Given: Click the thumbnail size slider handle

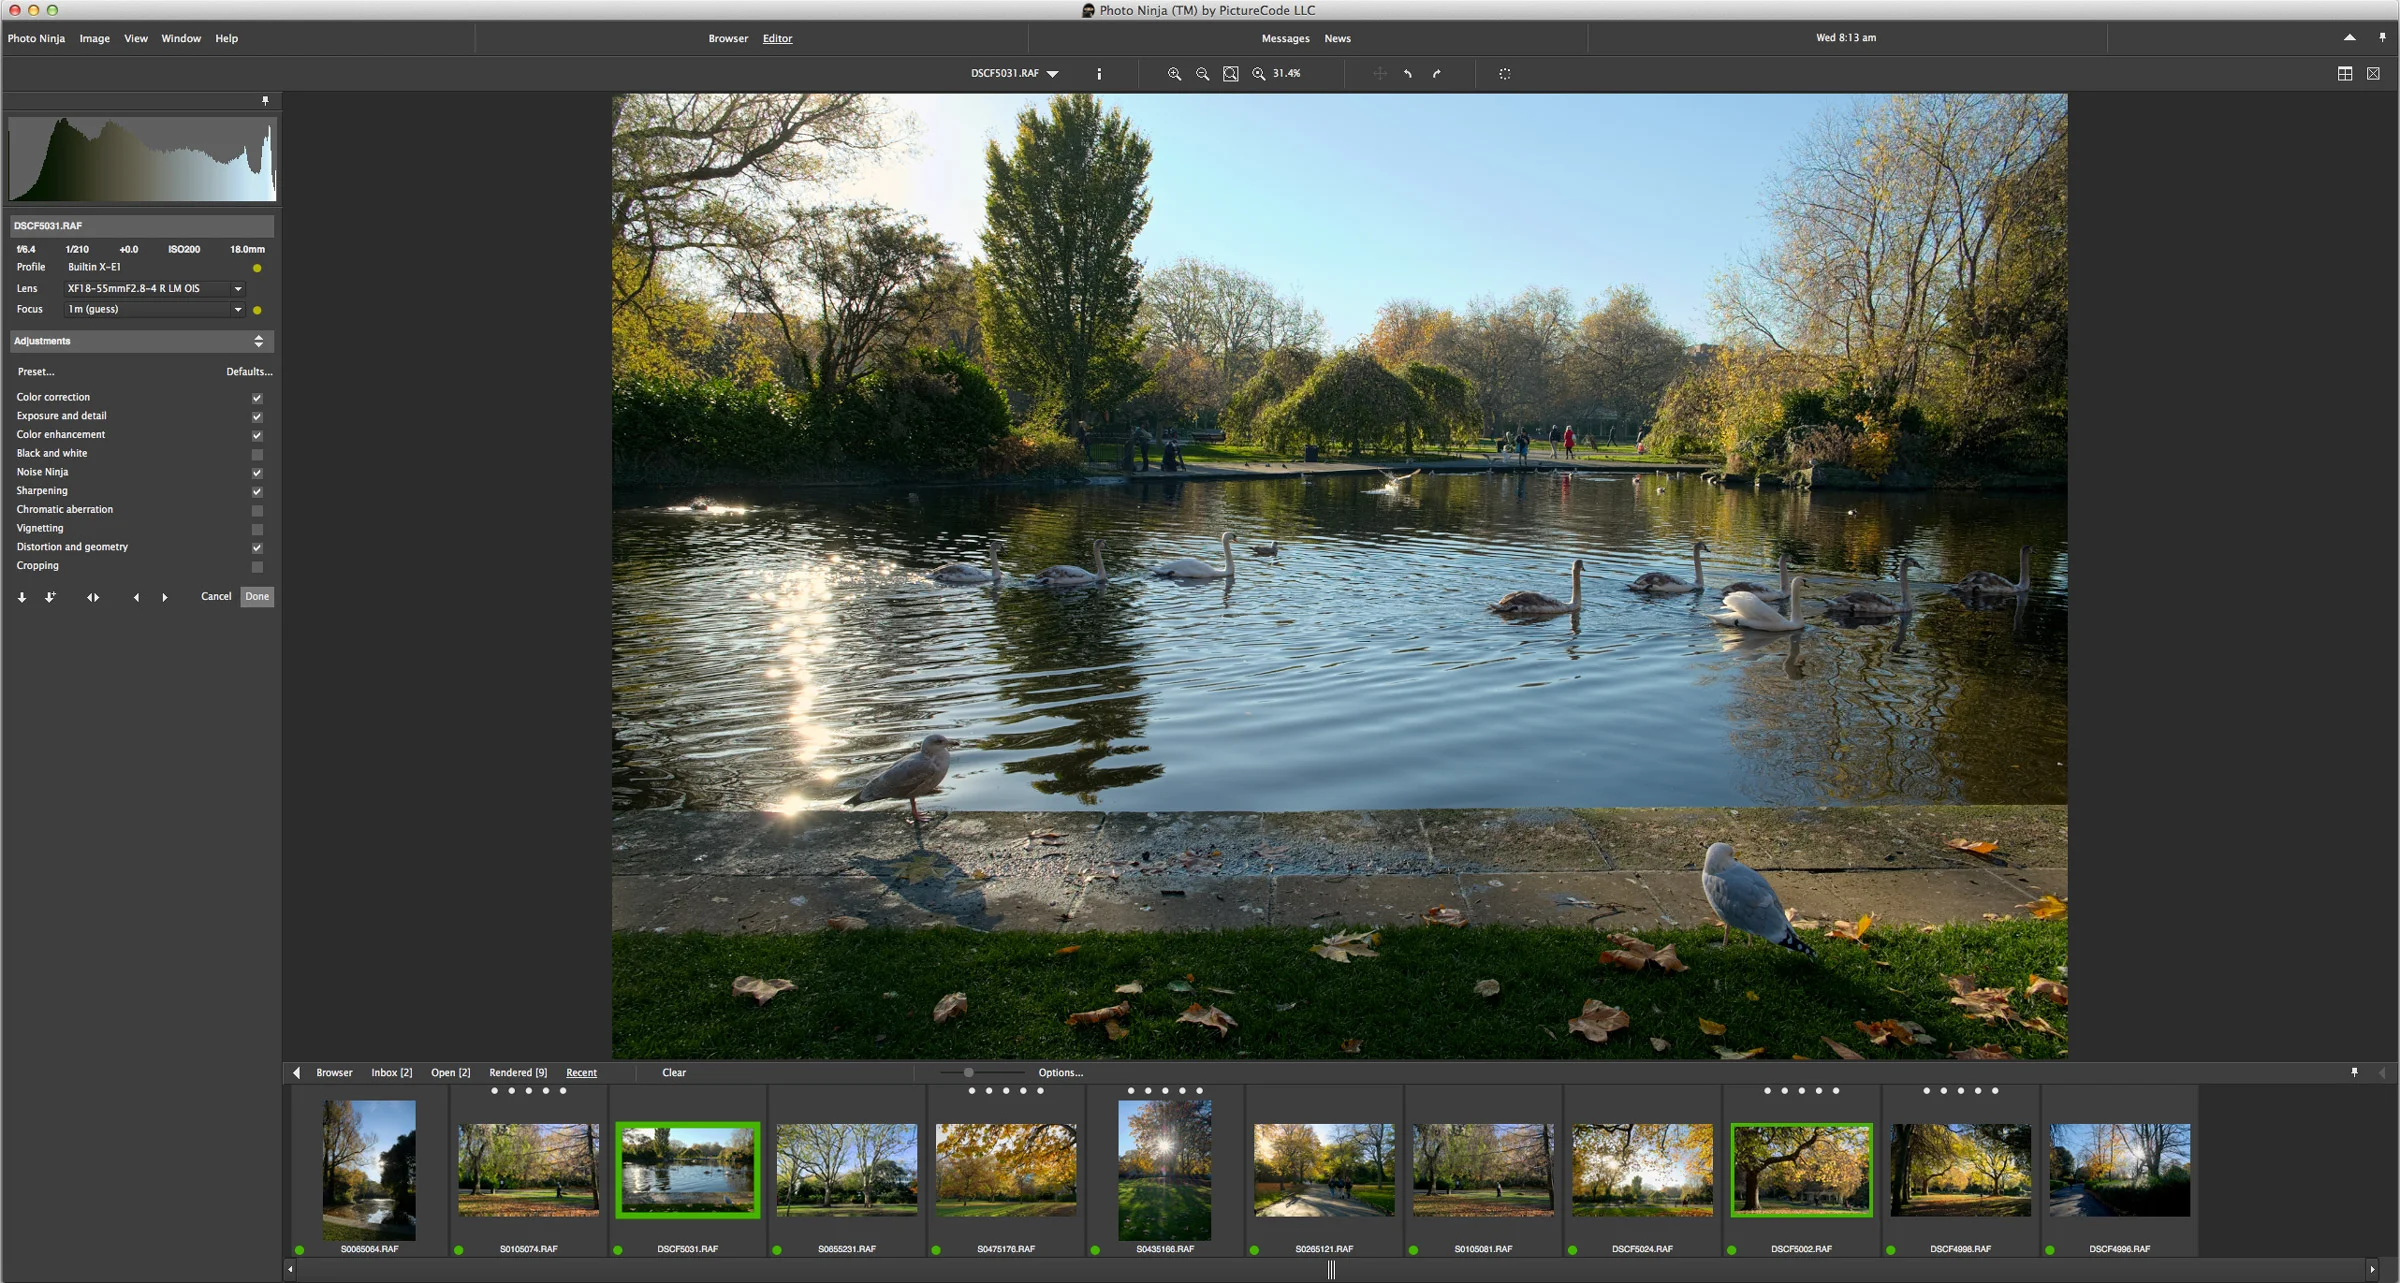Looking at the screenshot, I should coord(968,1073).
